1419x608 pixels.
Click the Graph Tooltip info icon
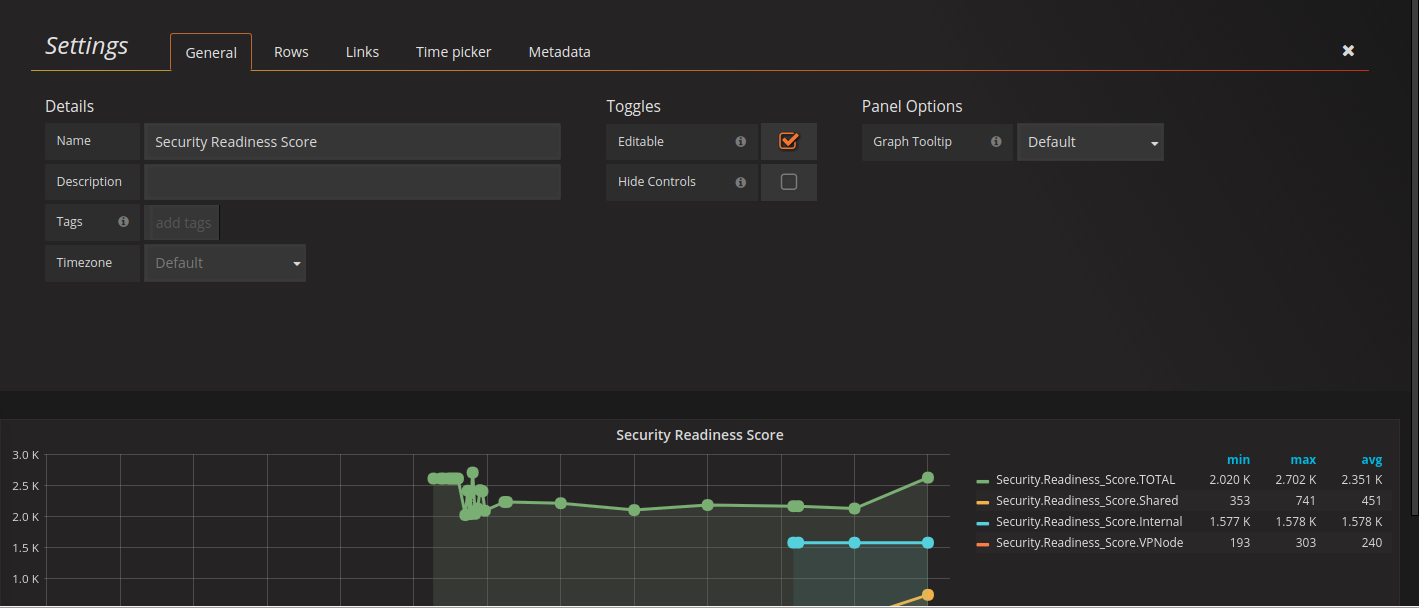996,142
